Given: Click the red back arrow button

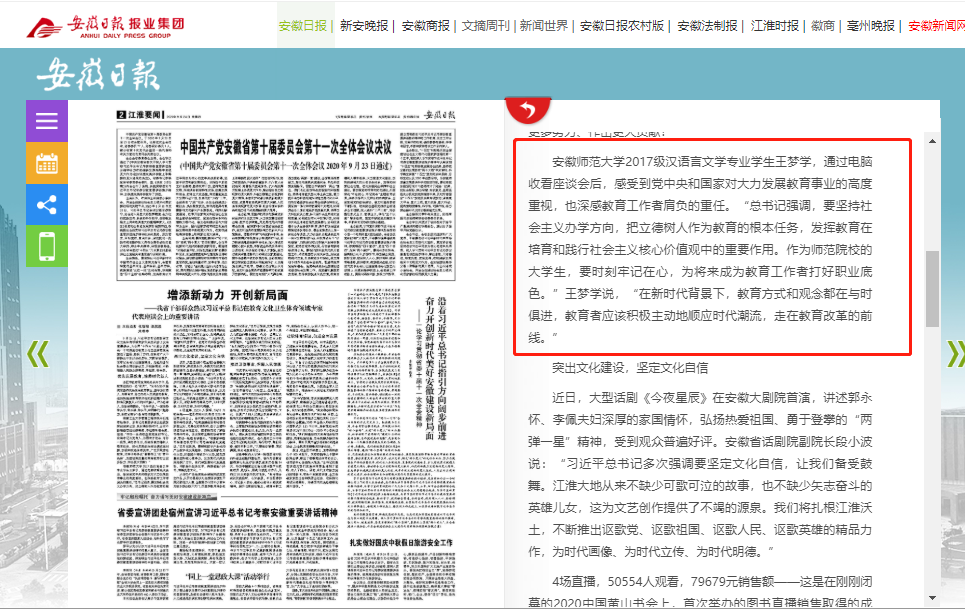Looking at the screenshot, I should pyautogui.click(x=527, y=110).
